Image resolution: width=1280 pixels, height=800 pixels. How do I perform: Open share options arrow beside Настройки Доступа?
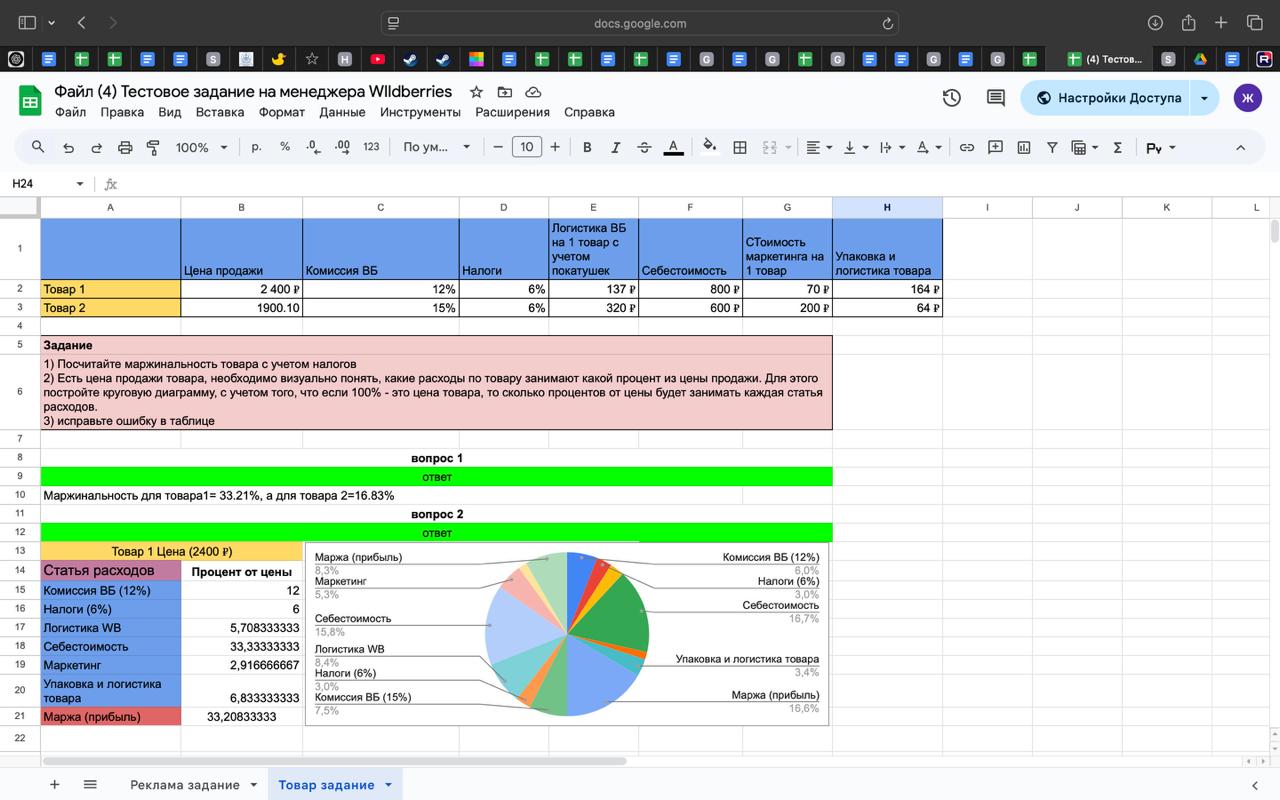(x=1205, y=98)
